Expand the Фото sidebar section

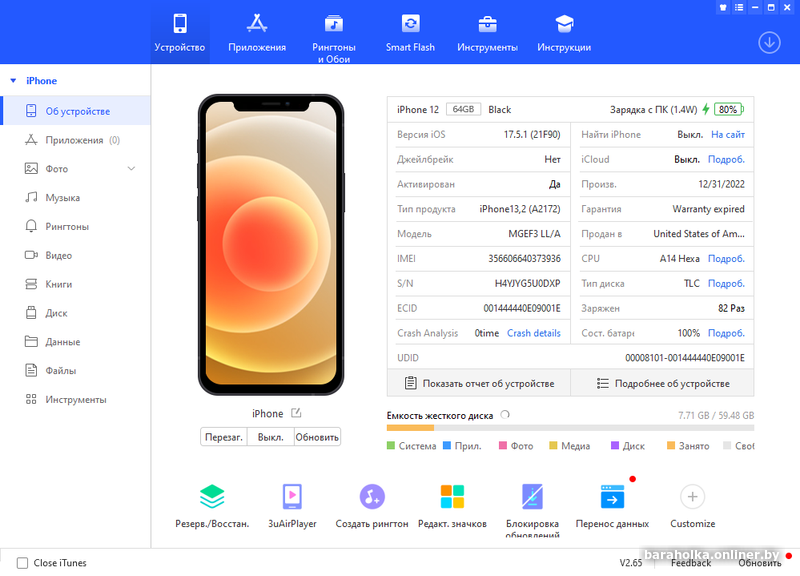(x=131, y=169)
